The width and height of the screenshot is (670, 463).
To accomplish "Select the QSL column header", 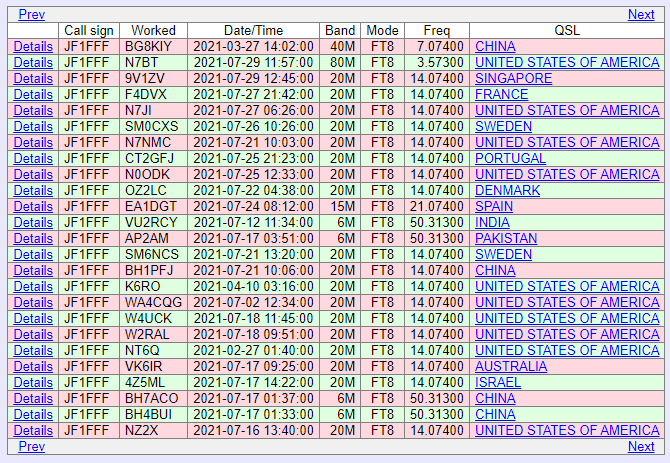I will click(x=567, y=30).
